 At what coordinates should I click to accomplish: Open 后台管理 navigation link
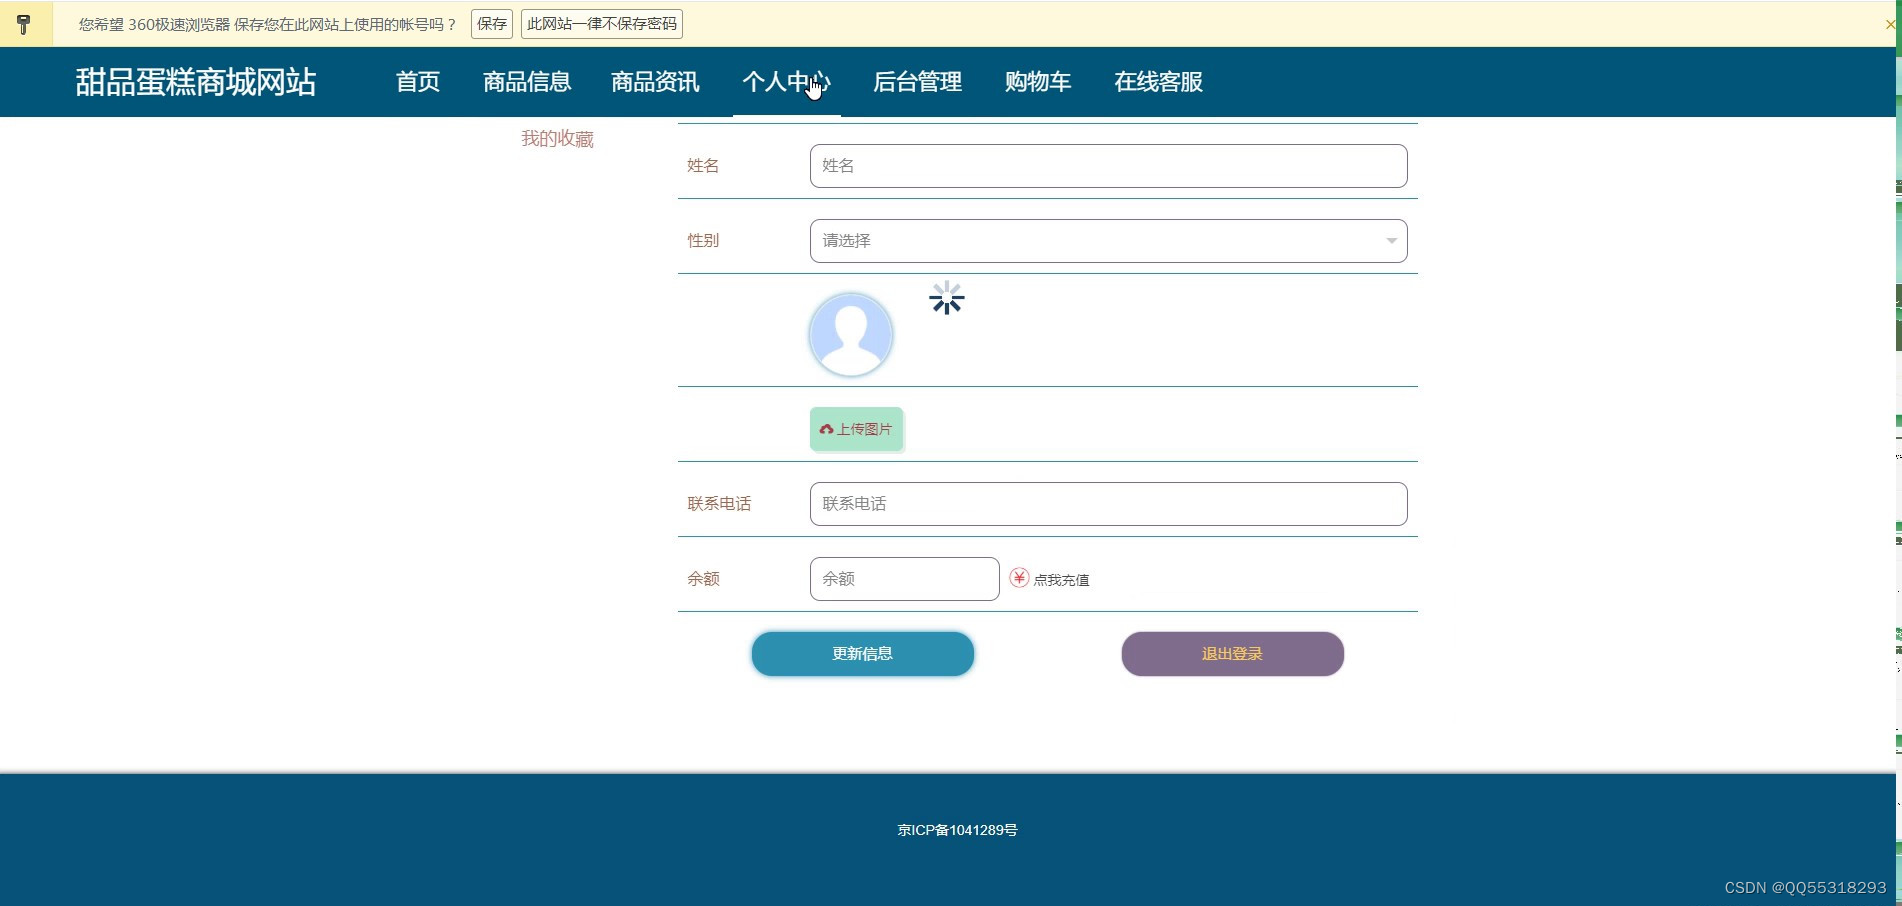coord(918,82)
